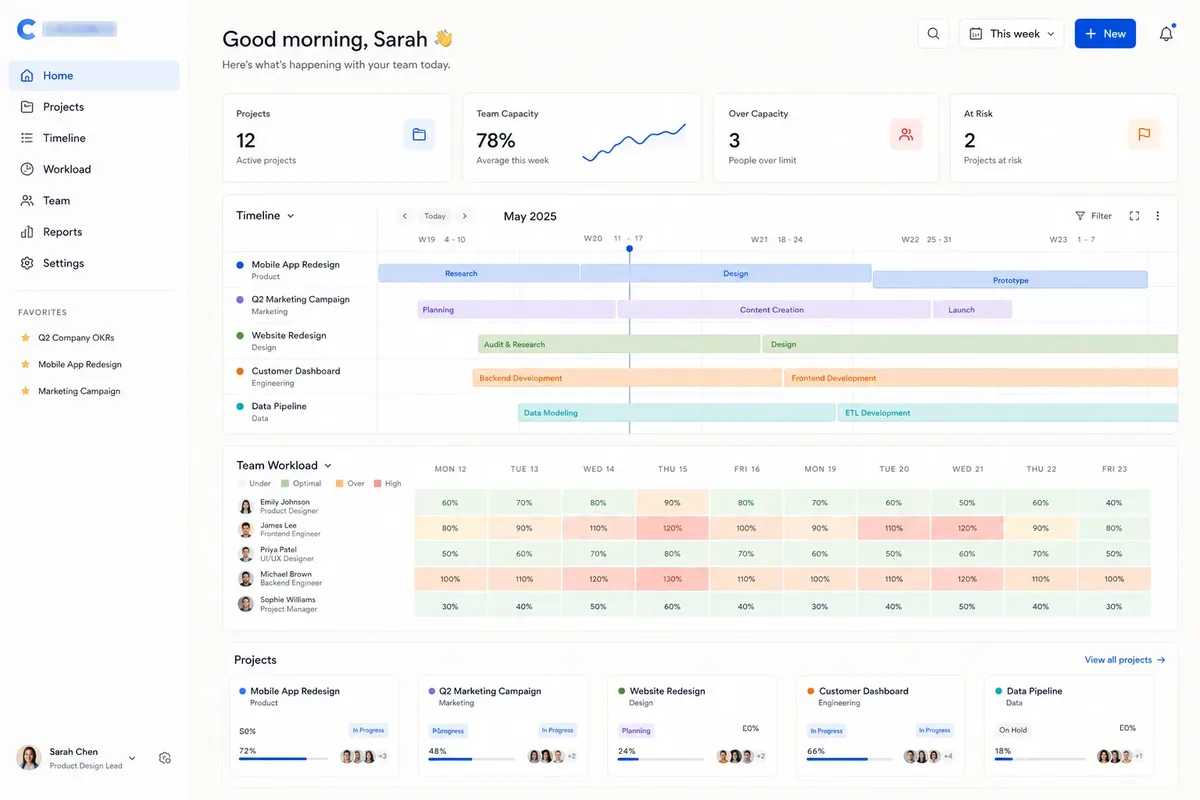1200x800 pixels.
Task: Open Reports in the sidebar
Action: click(94, 232)
